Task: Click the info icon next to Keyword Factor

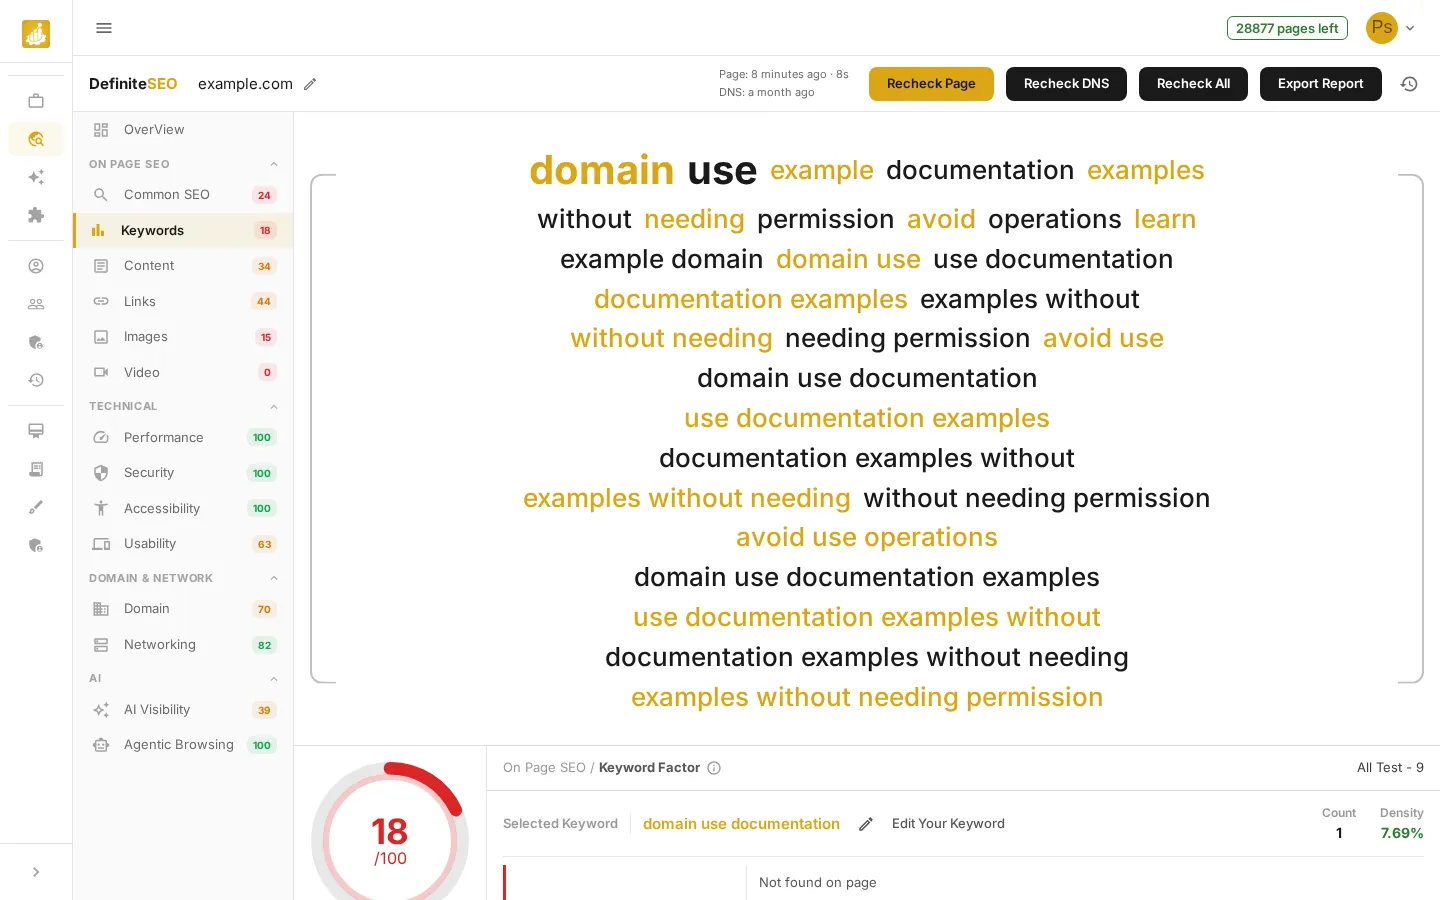Action: click(714, 768)
